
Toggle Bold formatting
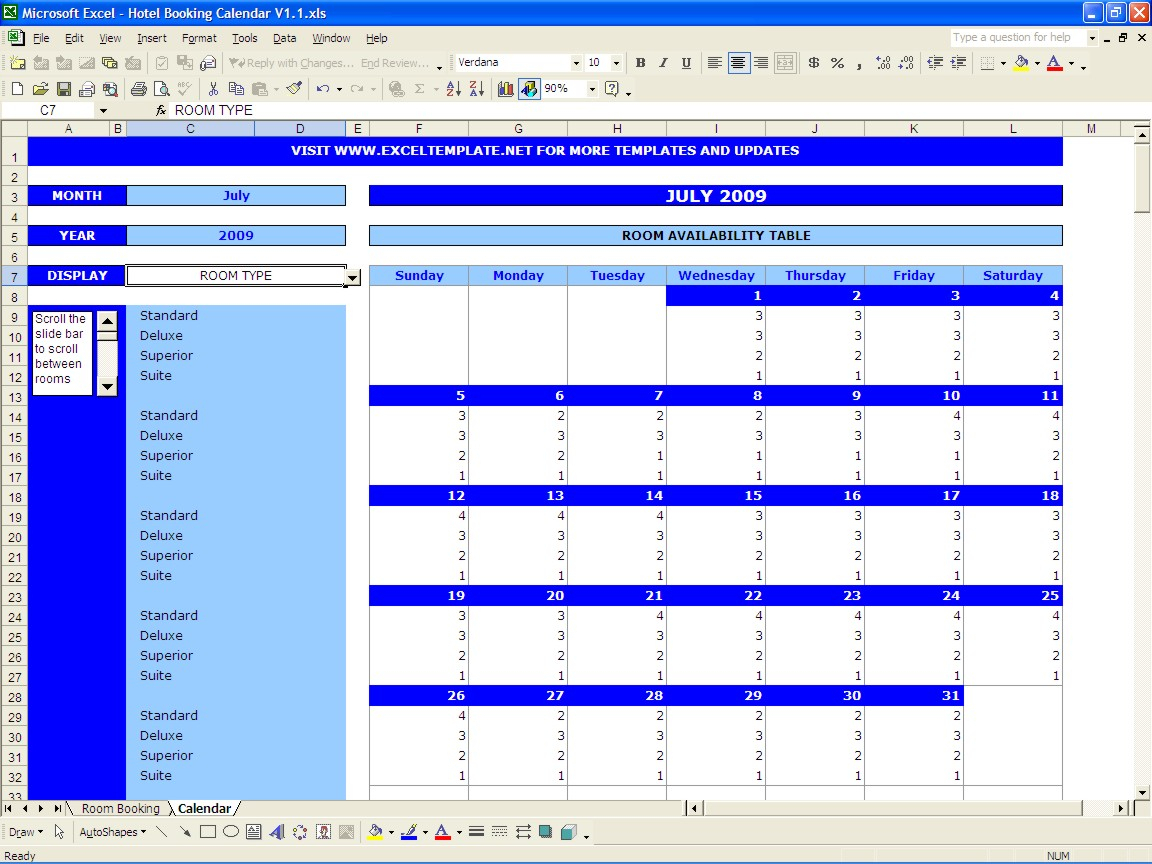pos(640,63)
